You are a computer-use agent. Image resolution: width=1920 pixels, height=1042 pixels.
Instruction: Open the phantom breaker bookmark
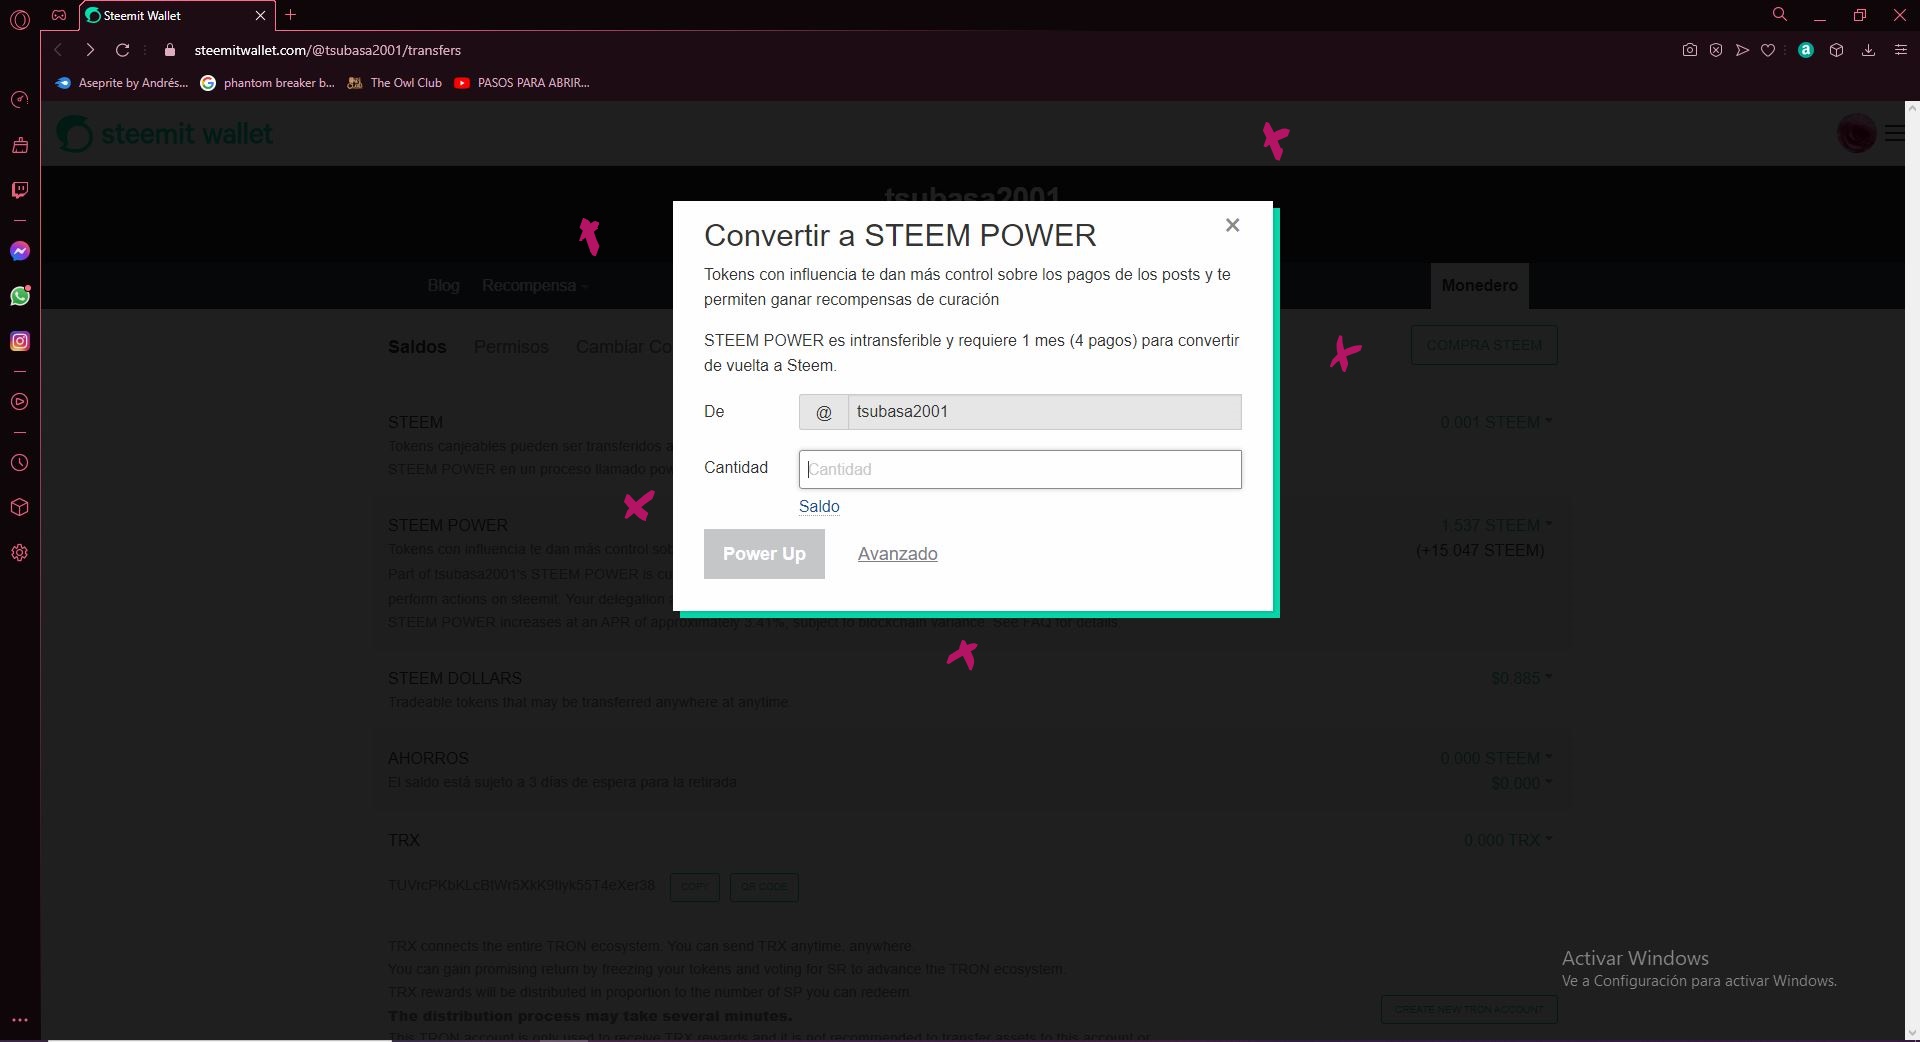267,83
